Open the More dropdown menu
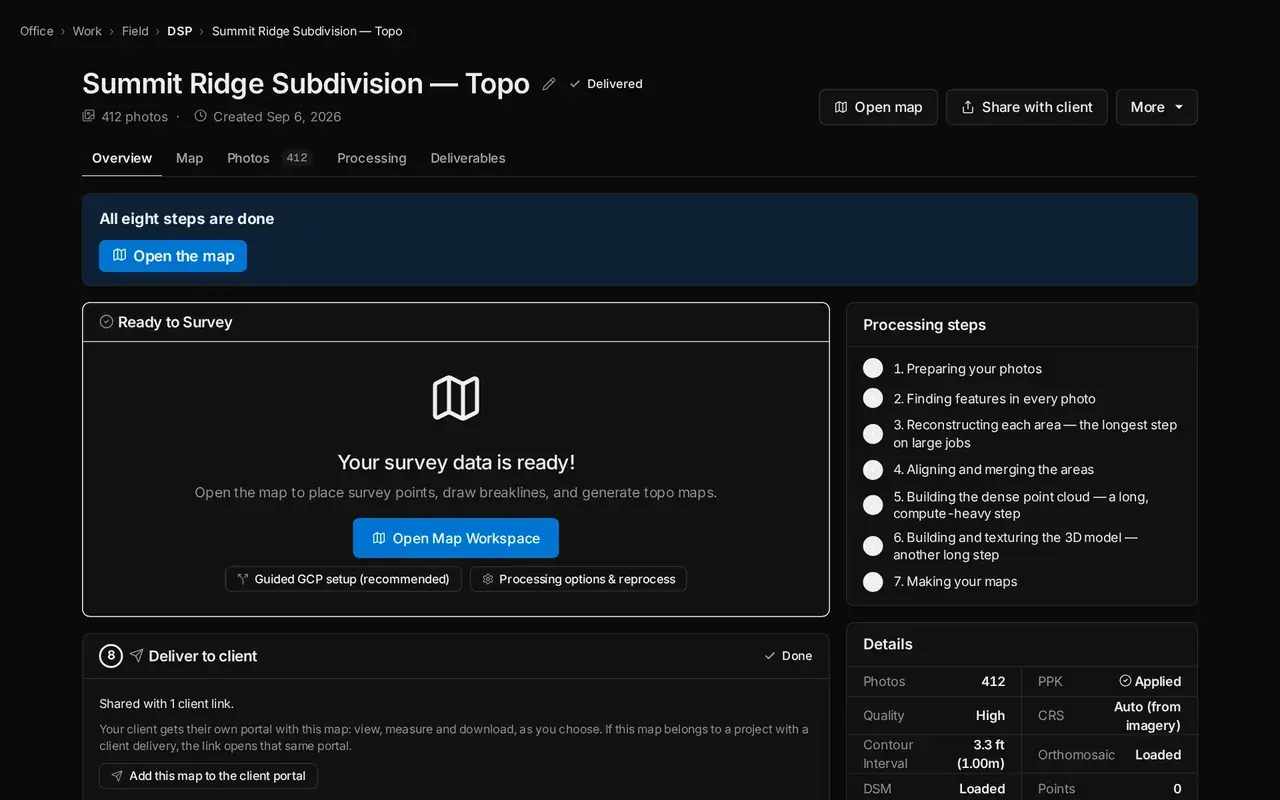Screen dimensions: 1280x800 click(1157, 107)
